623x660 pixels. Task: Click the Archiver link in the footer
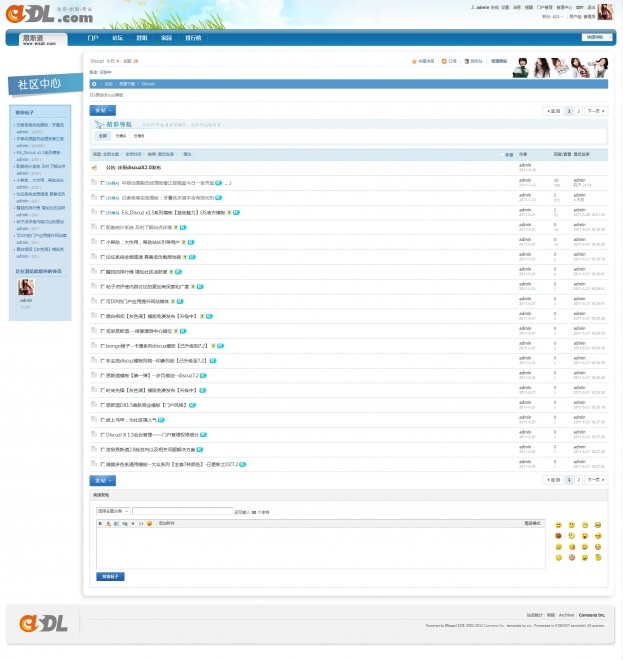pos(567,615)
